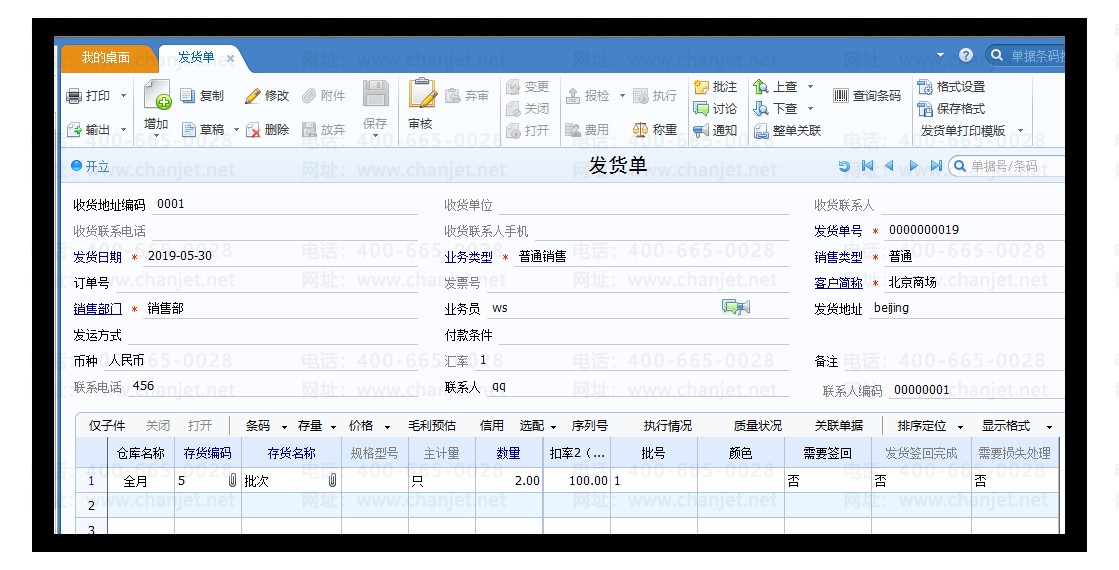Expand the 草稿 dropdown arrow
This screenshot has height=570, width=1119.
pos(236,131)
